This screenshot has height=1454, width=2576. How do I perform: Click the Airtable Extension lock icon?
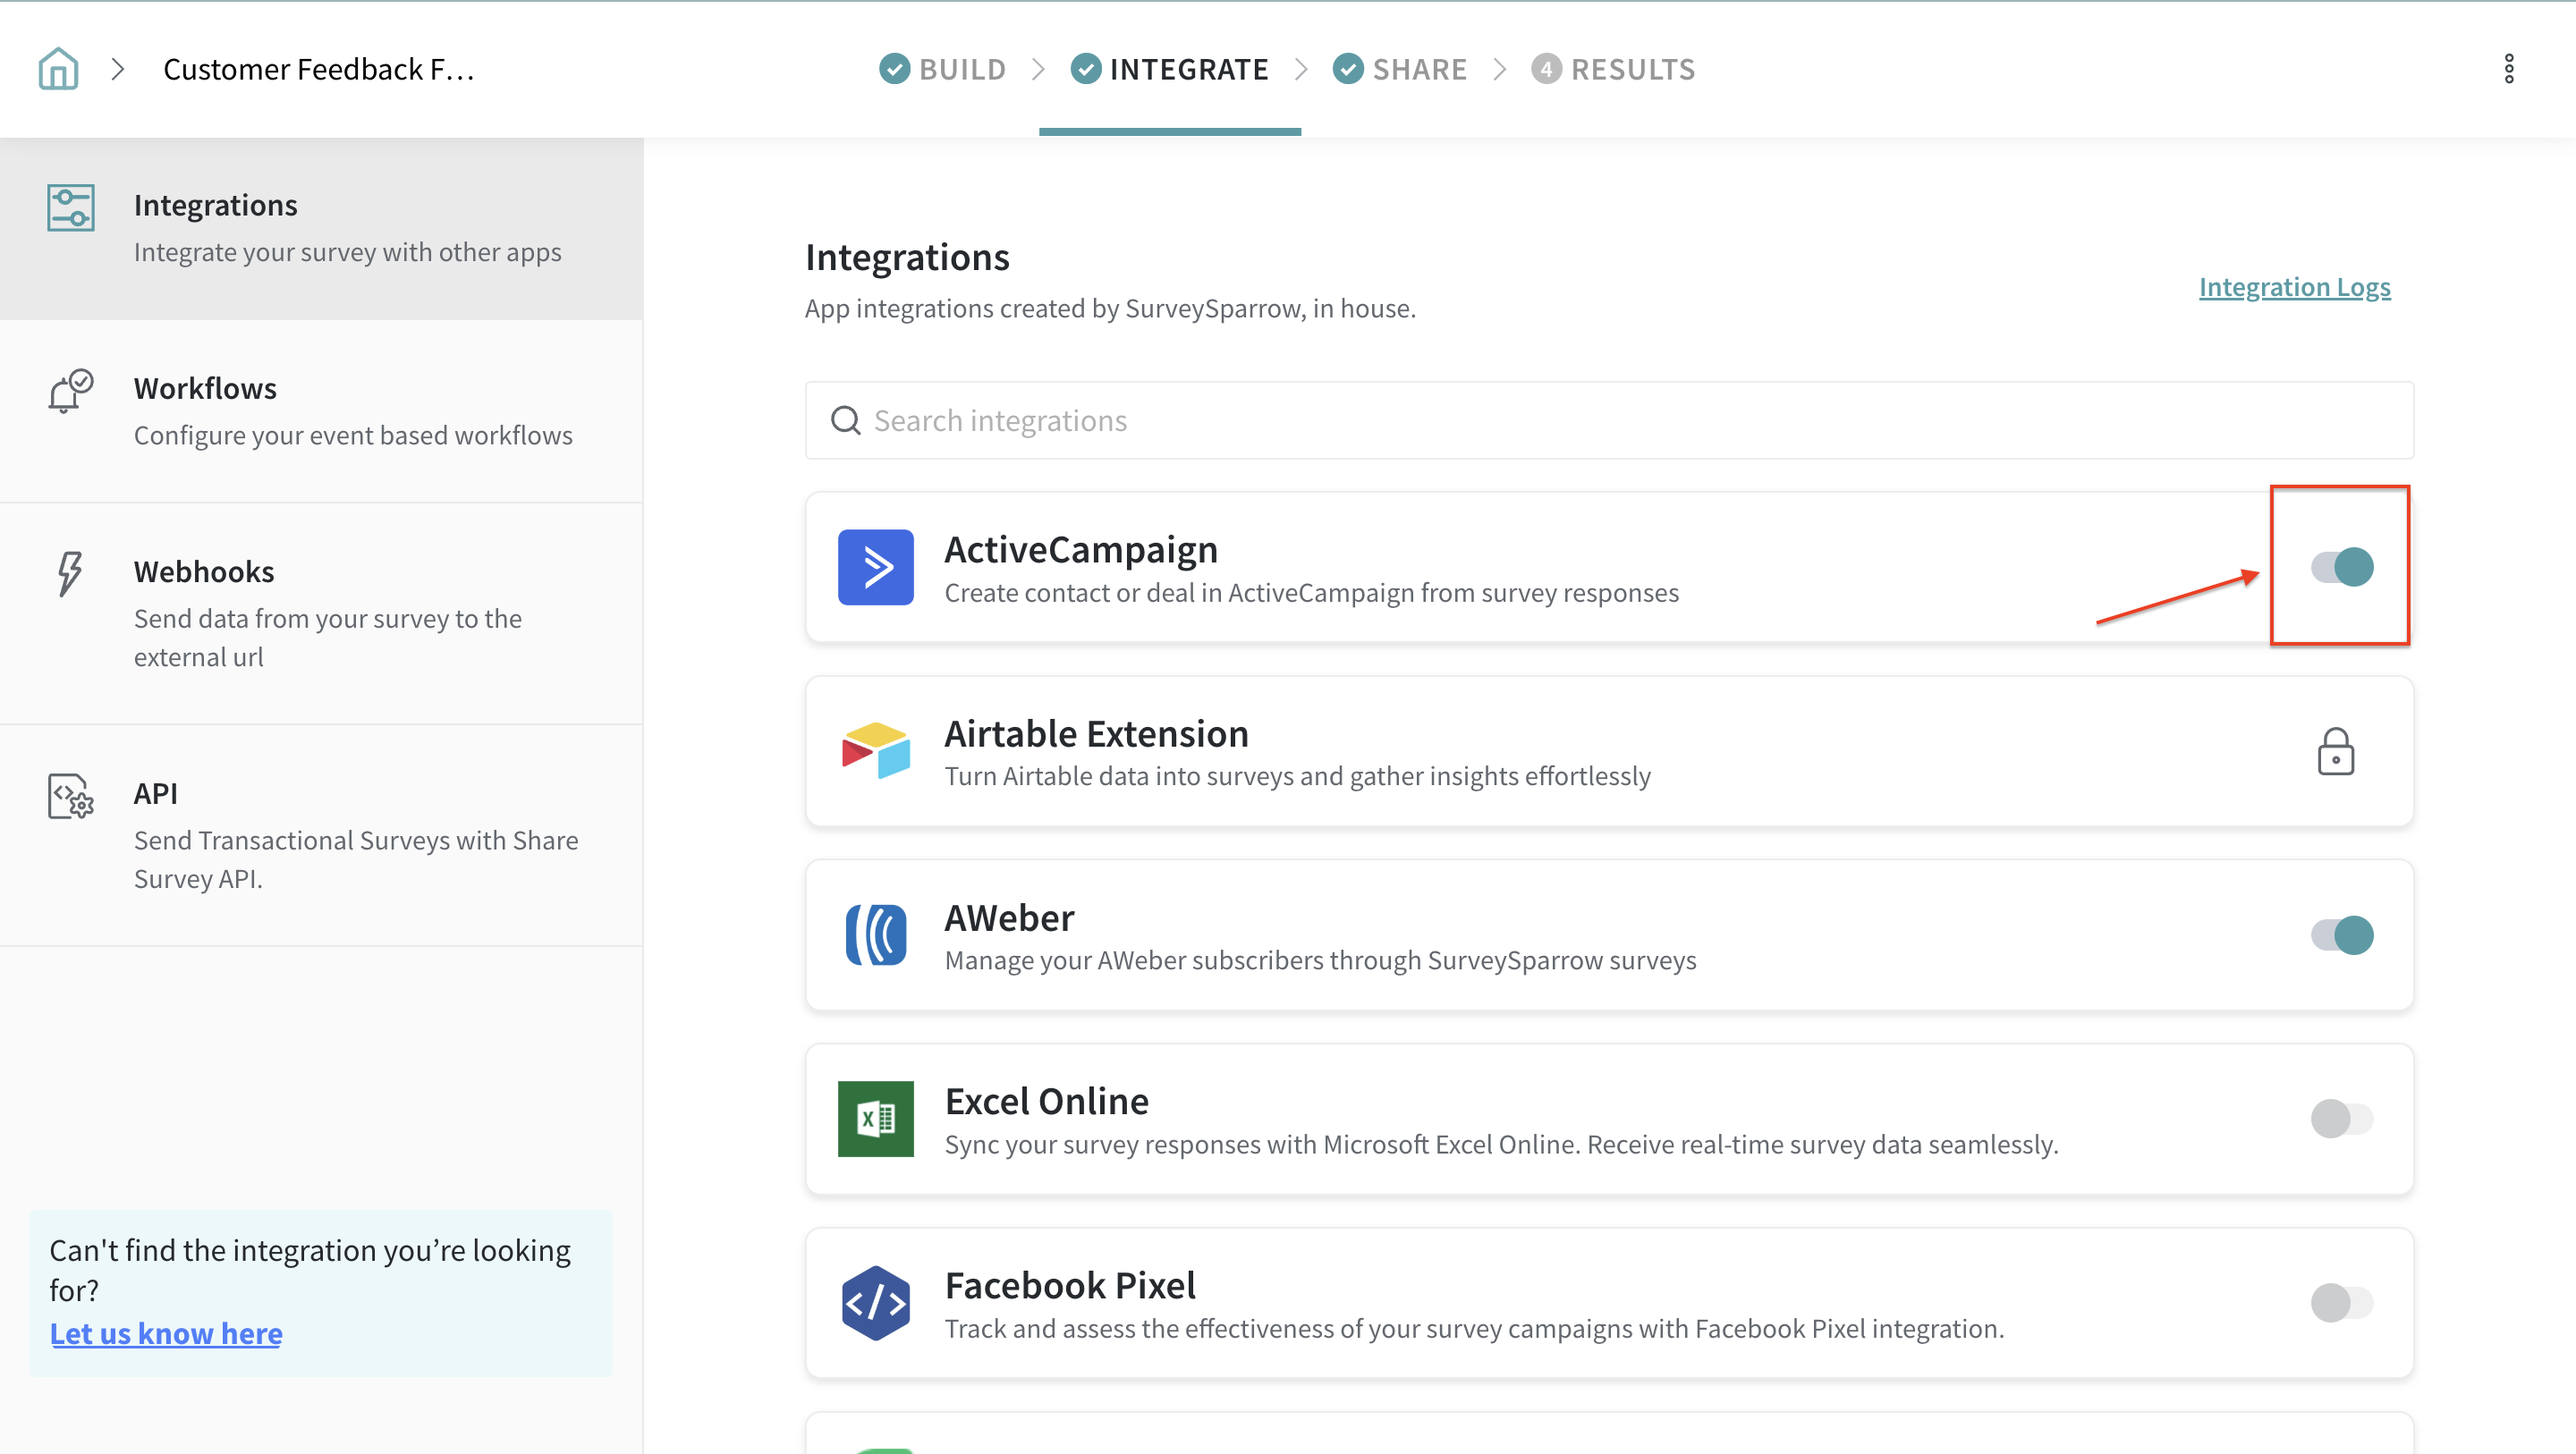(2335, 751)
